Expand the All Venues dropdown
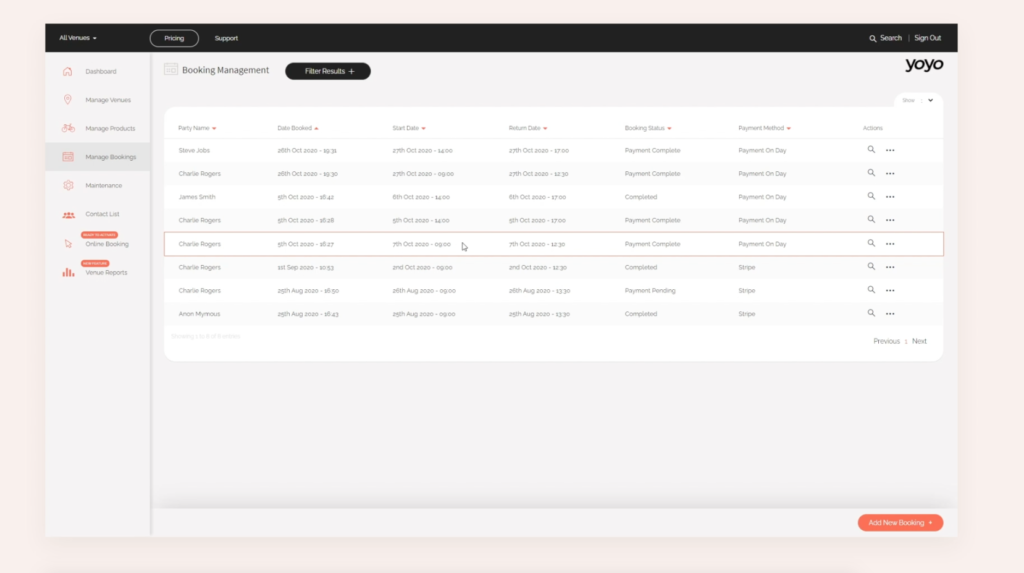This screenshot has width=1024, height=573. (78, 38)
